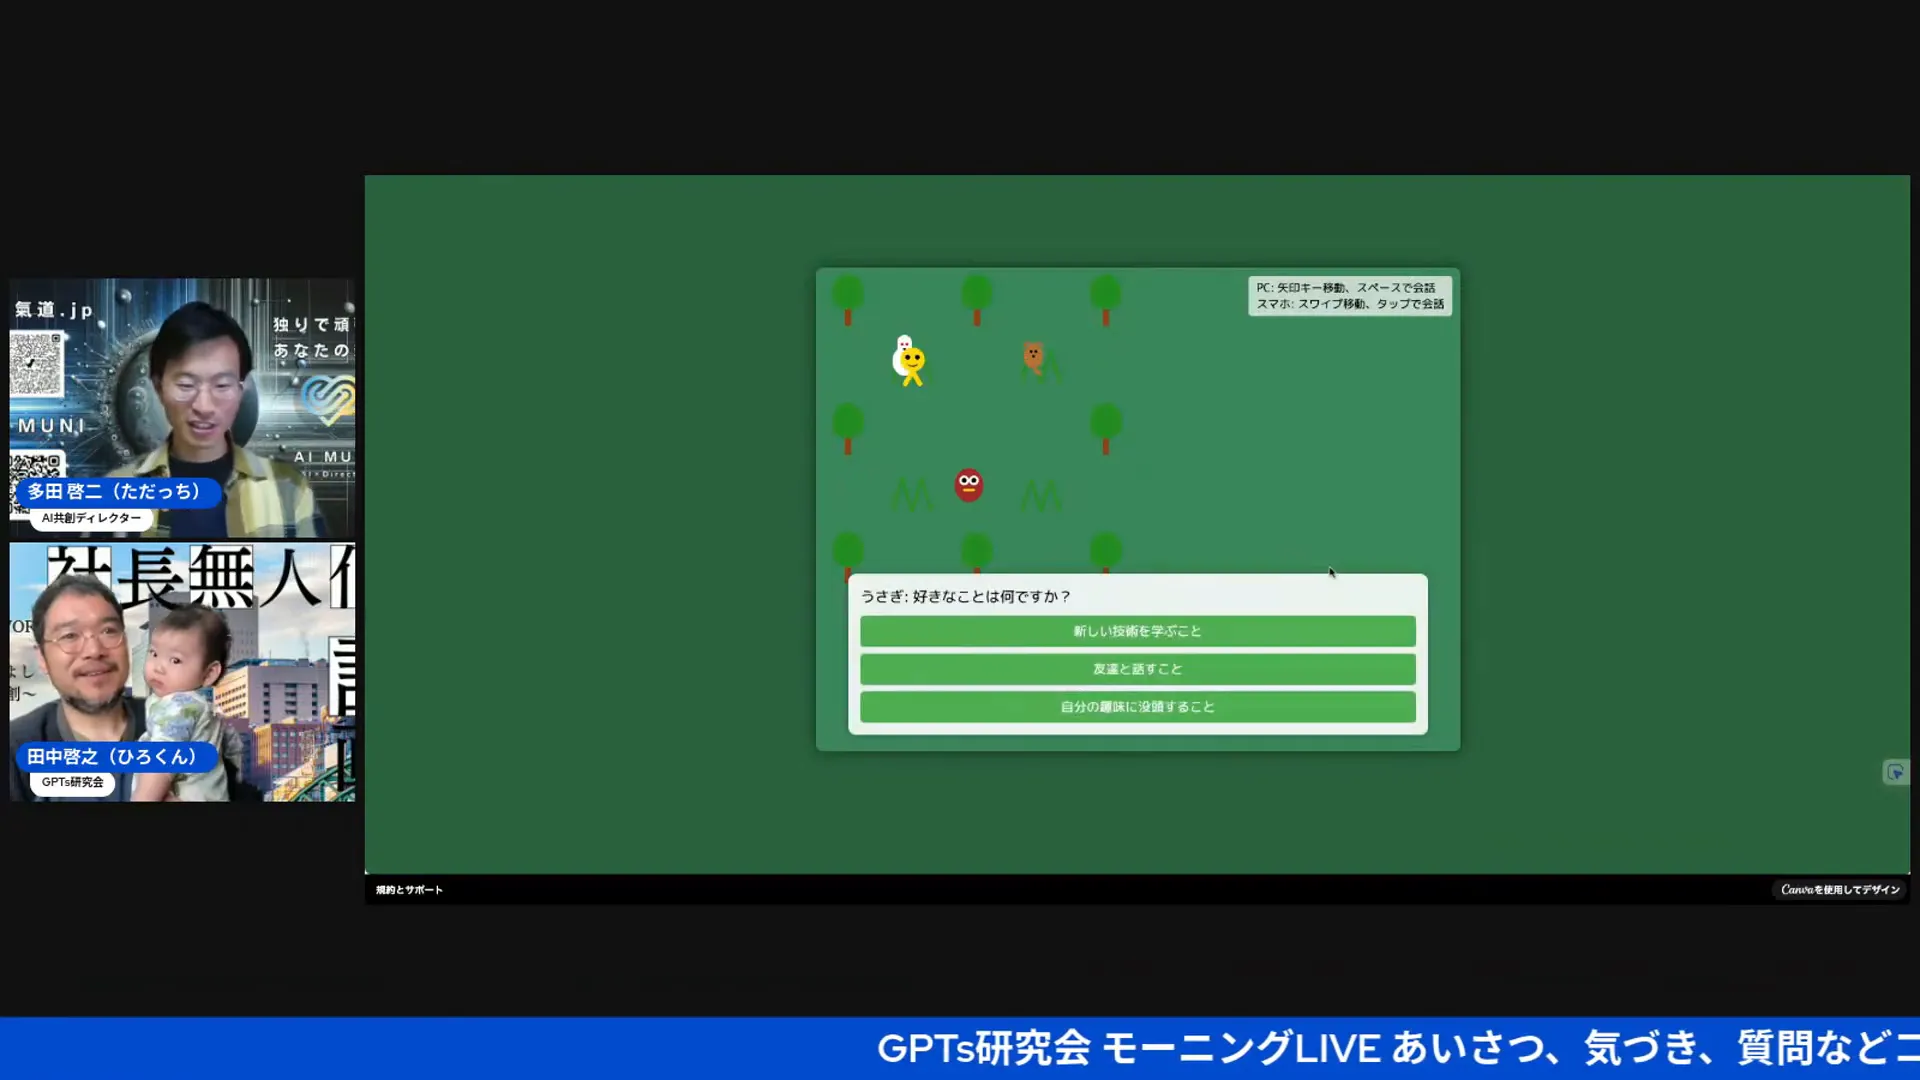Open the Canvaを使用してデザイン badge
Image resolution: width=1920 pixels, height=1080 pixels.
1840,890
